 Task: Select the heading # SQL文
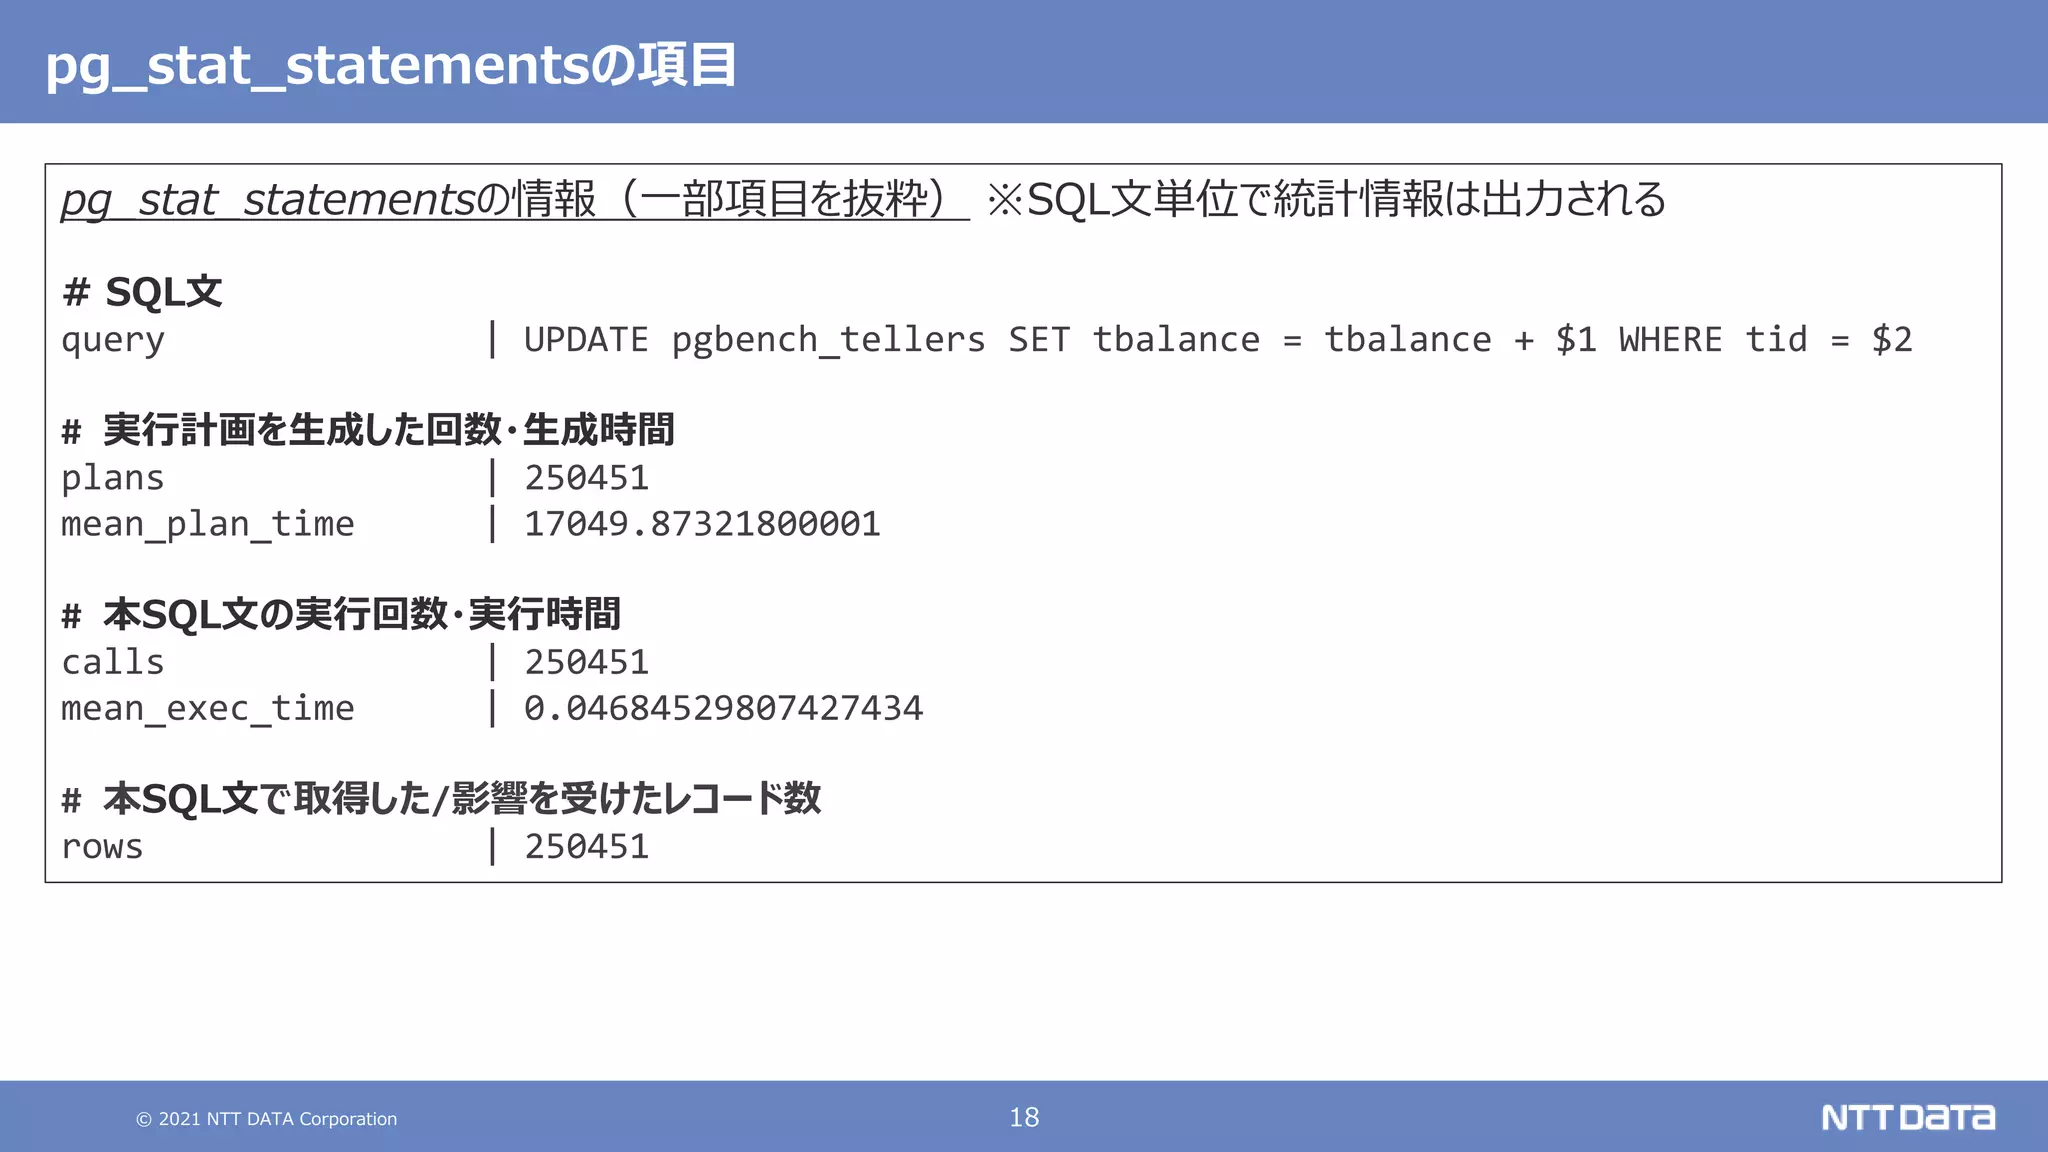(x=142, y=292)
